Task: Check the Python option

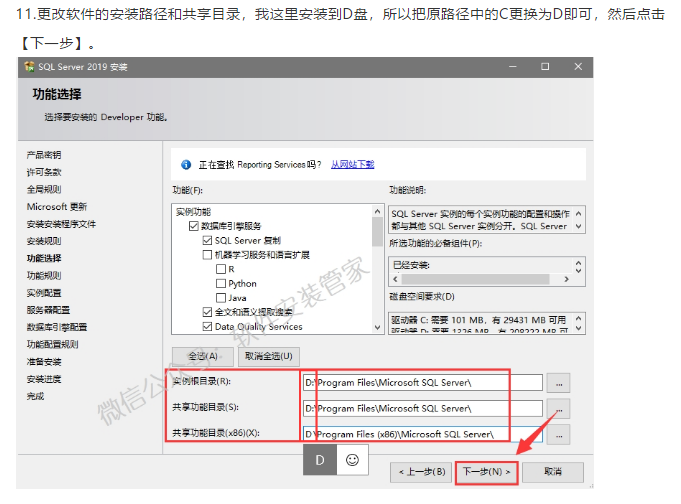Action: [x=221, y=283]
